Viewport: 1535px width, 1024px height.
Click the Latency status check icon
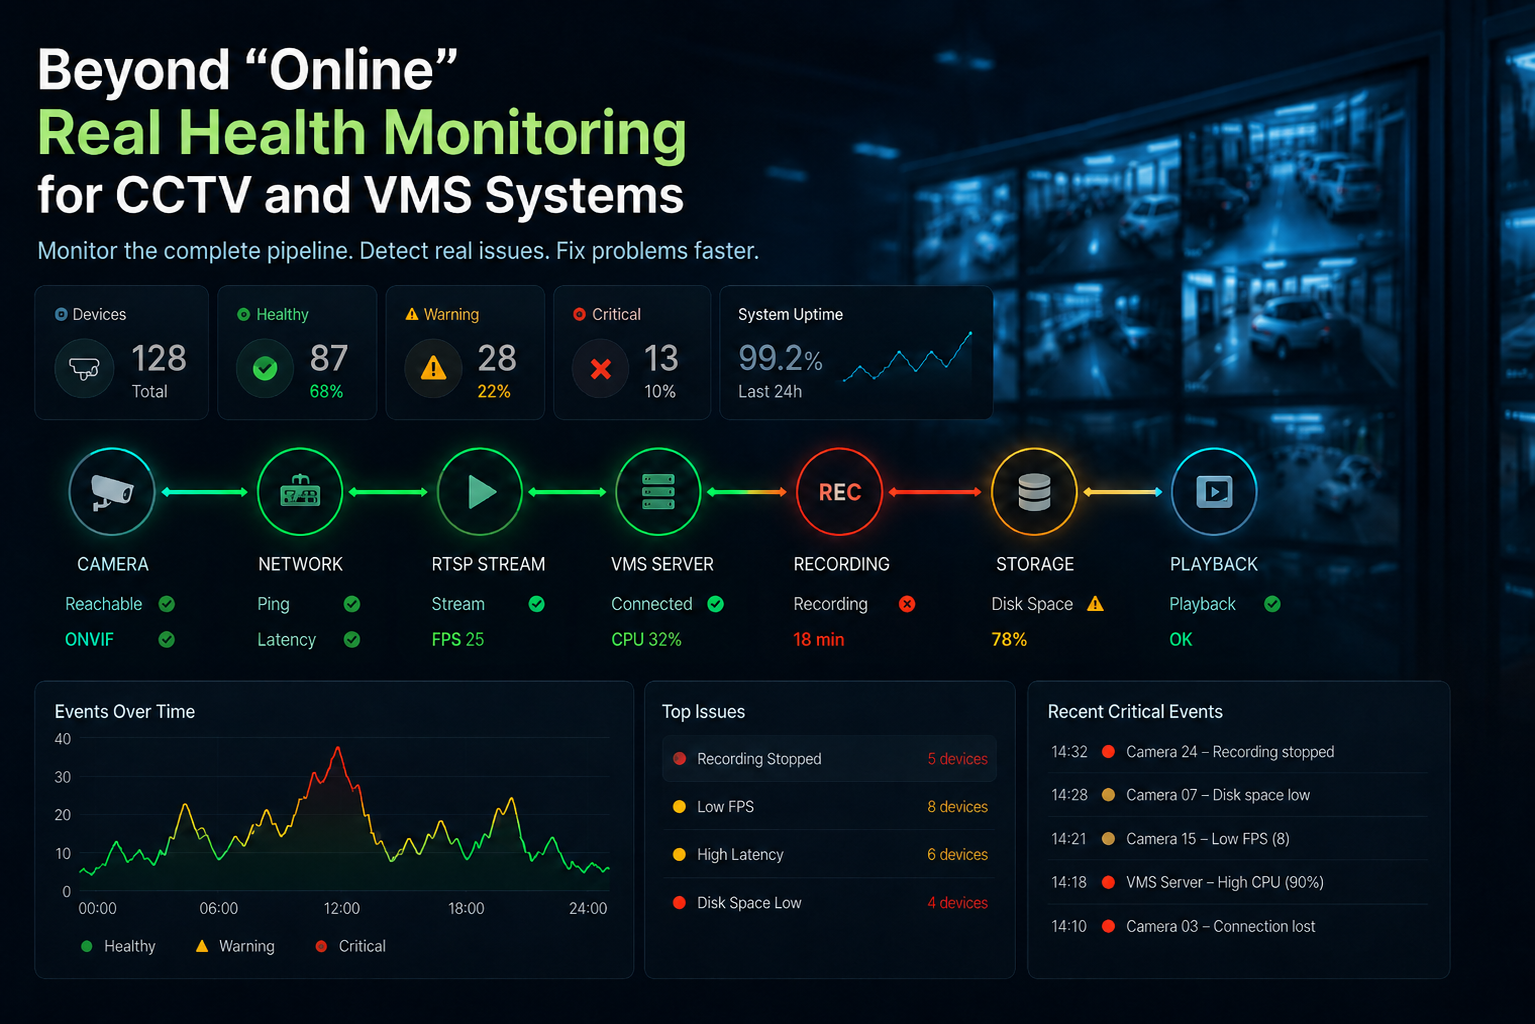(352, 639)
